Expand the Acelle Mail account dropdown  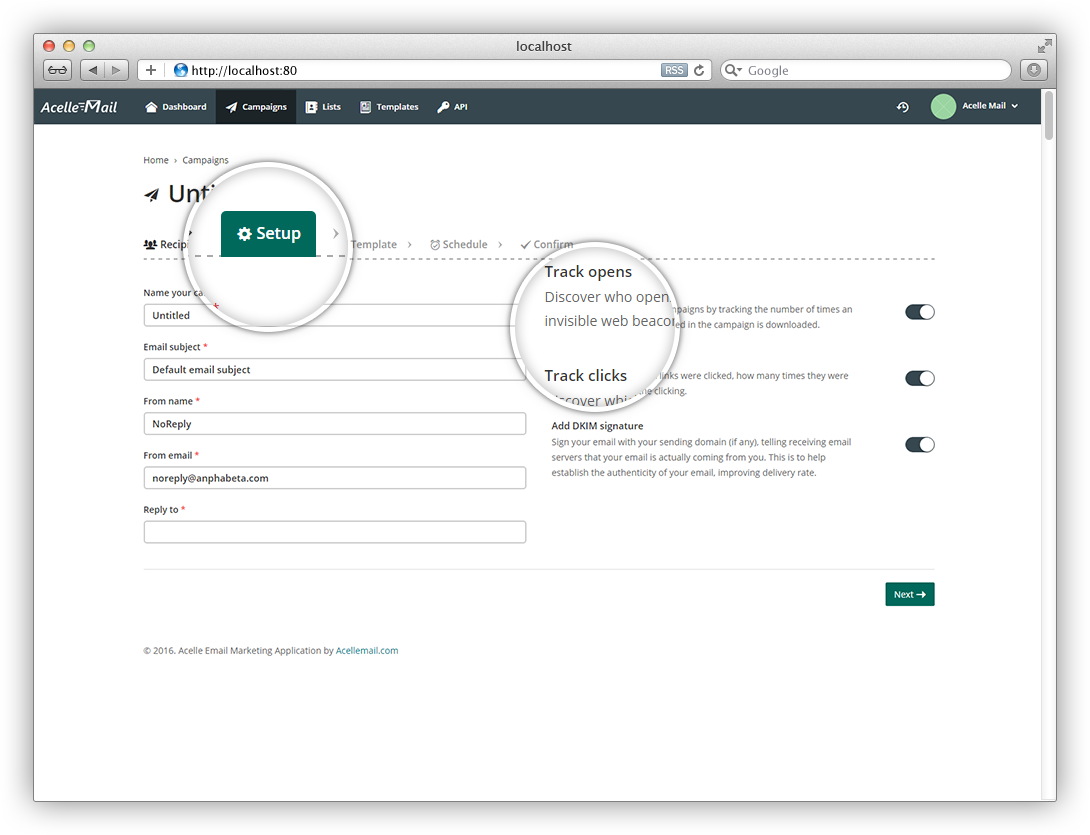991,106
